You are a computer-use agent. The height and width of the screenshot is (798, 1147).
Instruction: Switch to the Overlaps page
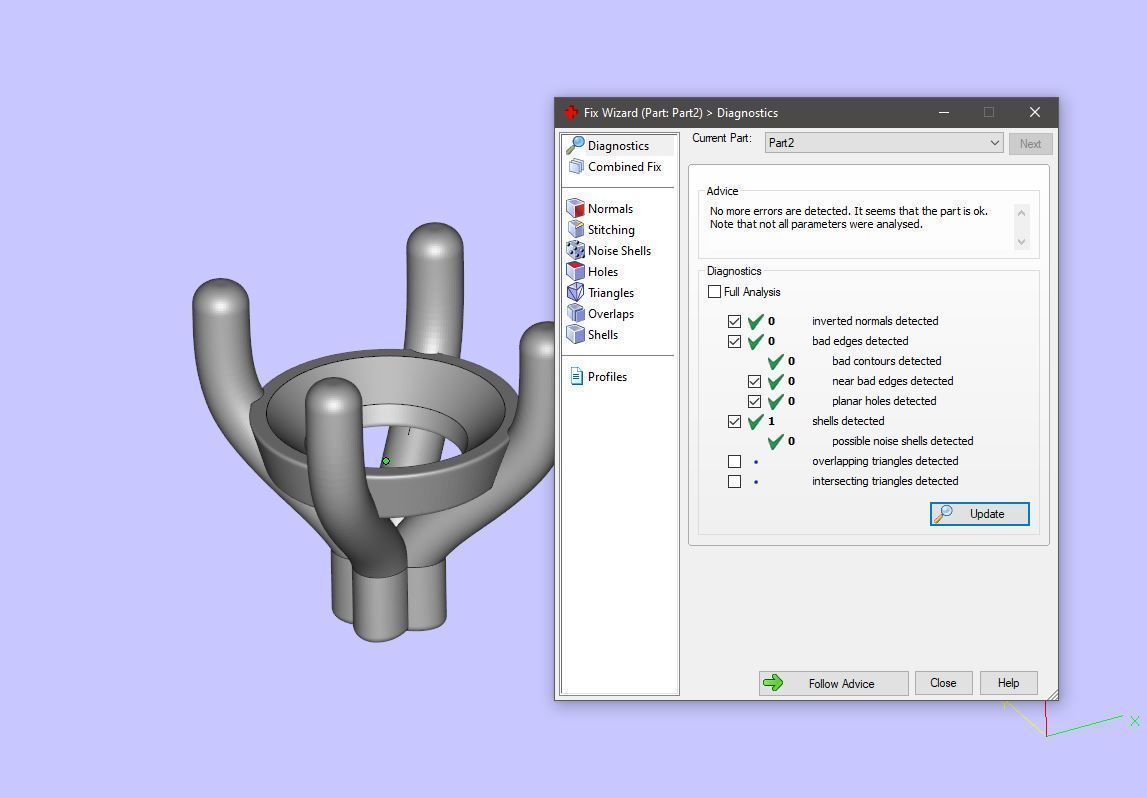pos(611,314)
